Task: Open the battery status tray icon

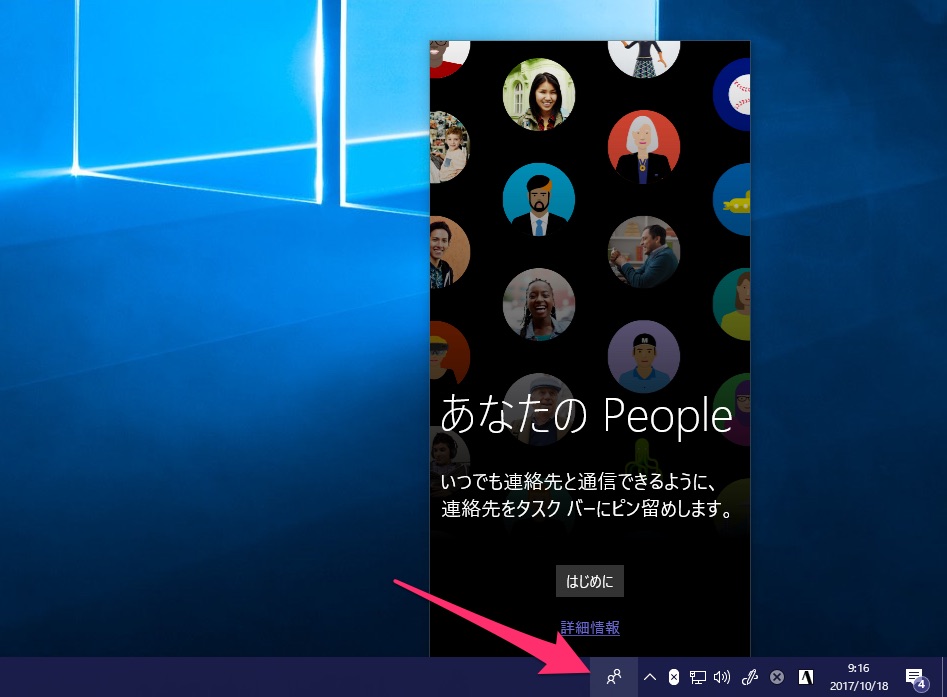Action: pyautogui.click(x=673, y=677)
